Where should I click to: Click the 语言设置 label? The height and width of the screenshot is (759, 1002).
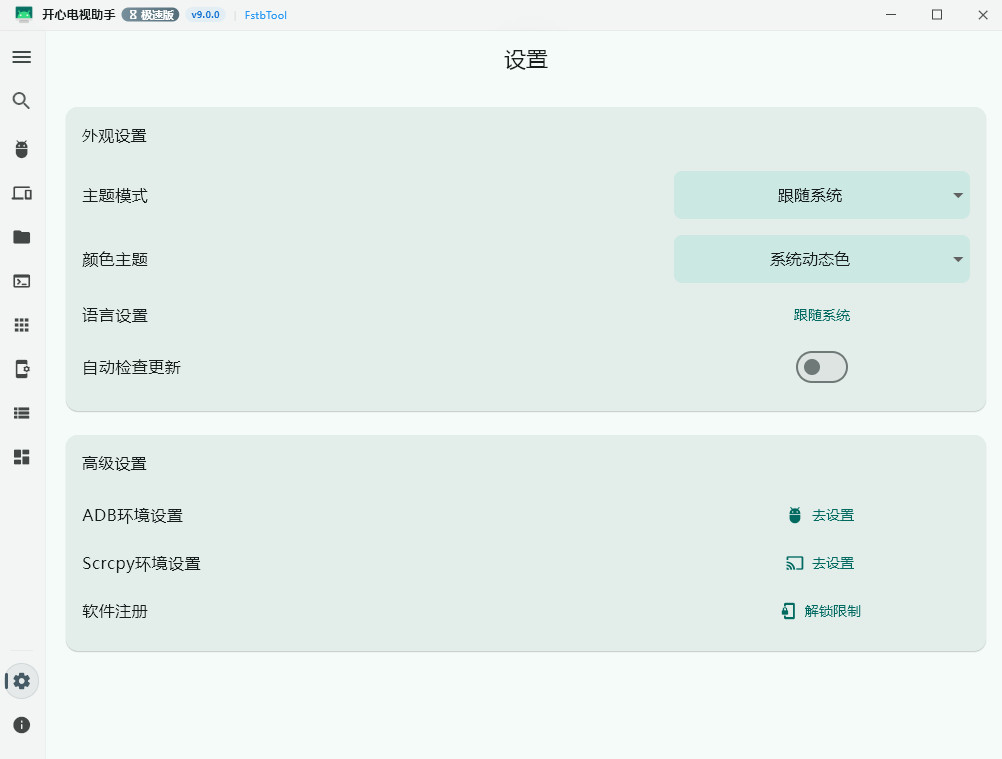pyautogui.click(x=115, y=316)
